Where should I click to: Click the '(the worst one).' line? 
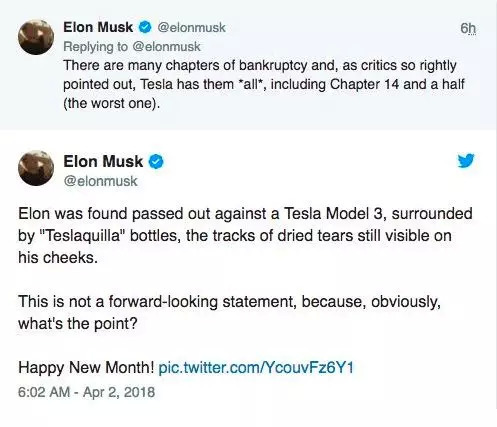coord(112,103)
